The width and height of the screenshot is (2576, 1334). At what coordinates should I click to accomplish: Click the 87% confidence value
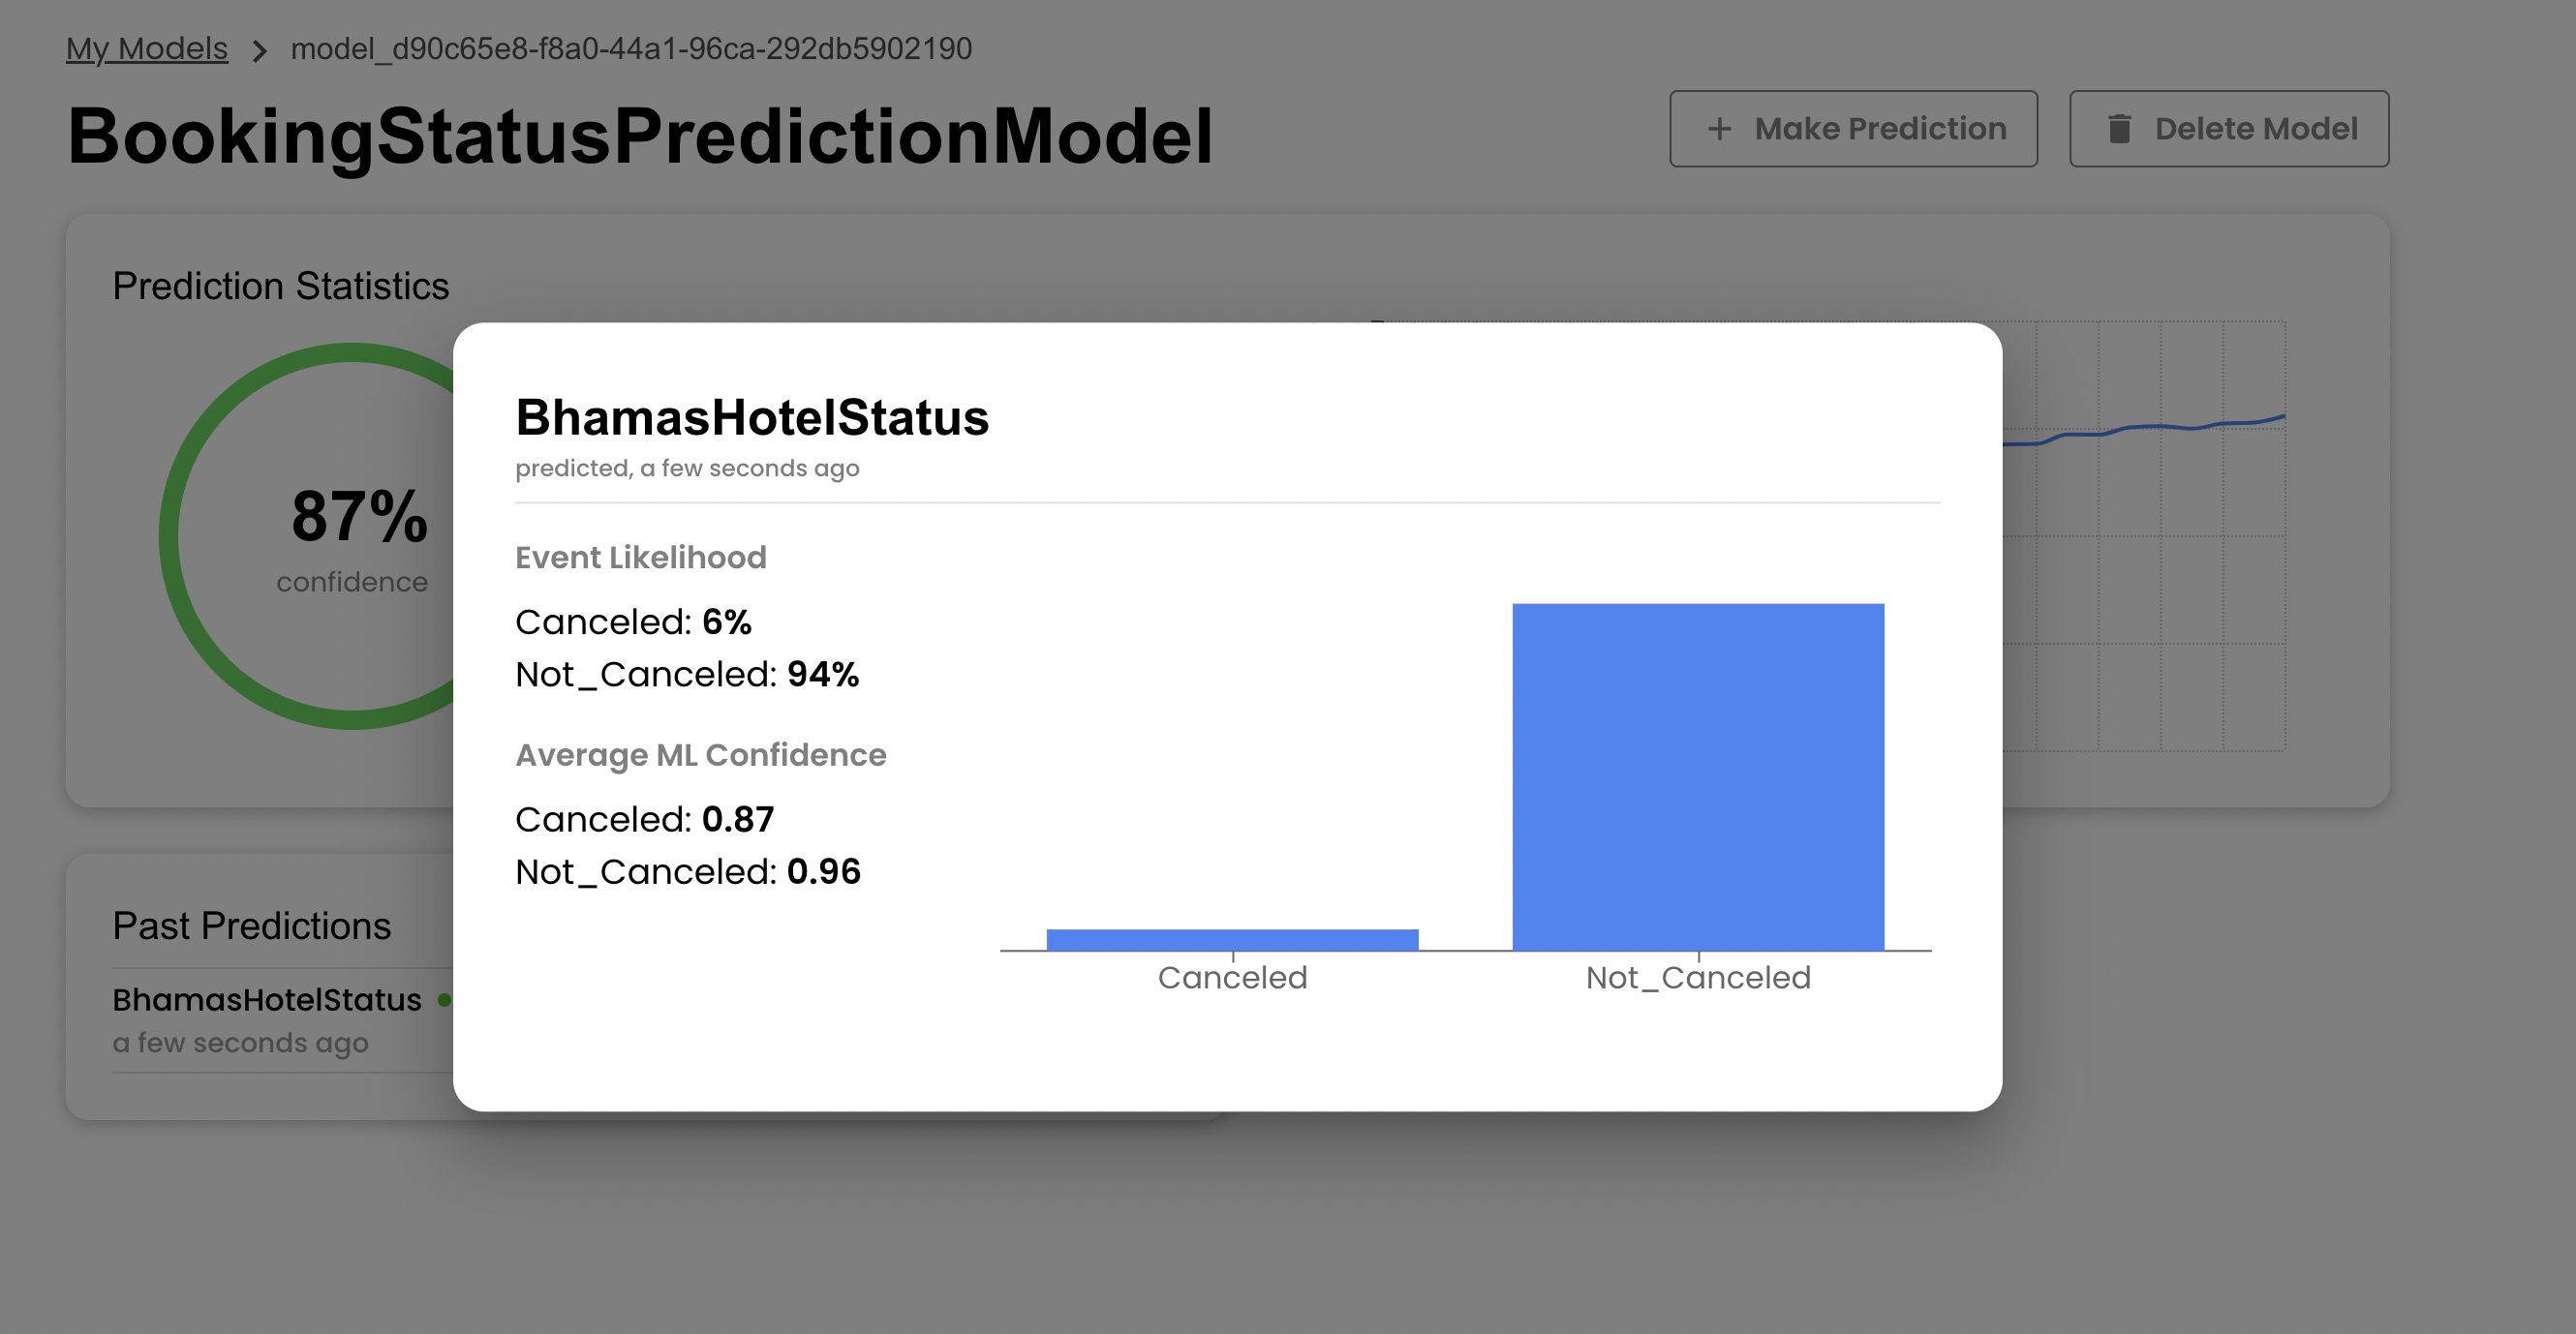pos(359,517)
